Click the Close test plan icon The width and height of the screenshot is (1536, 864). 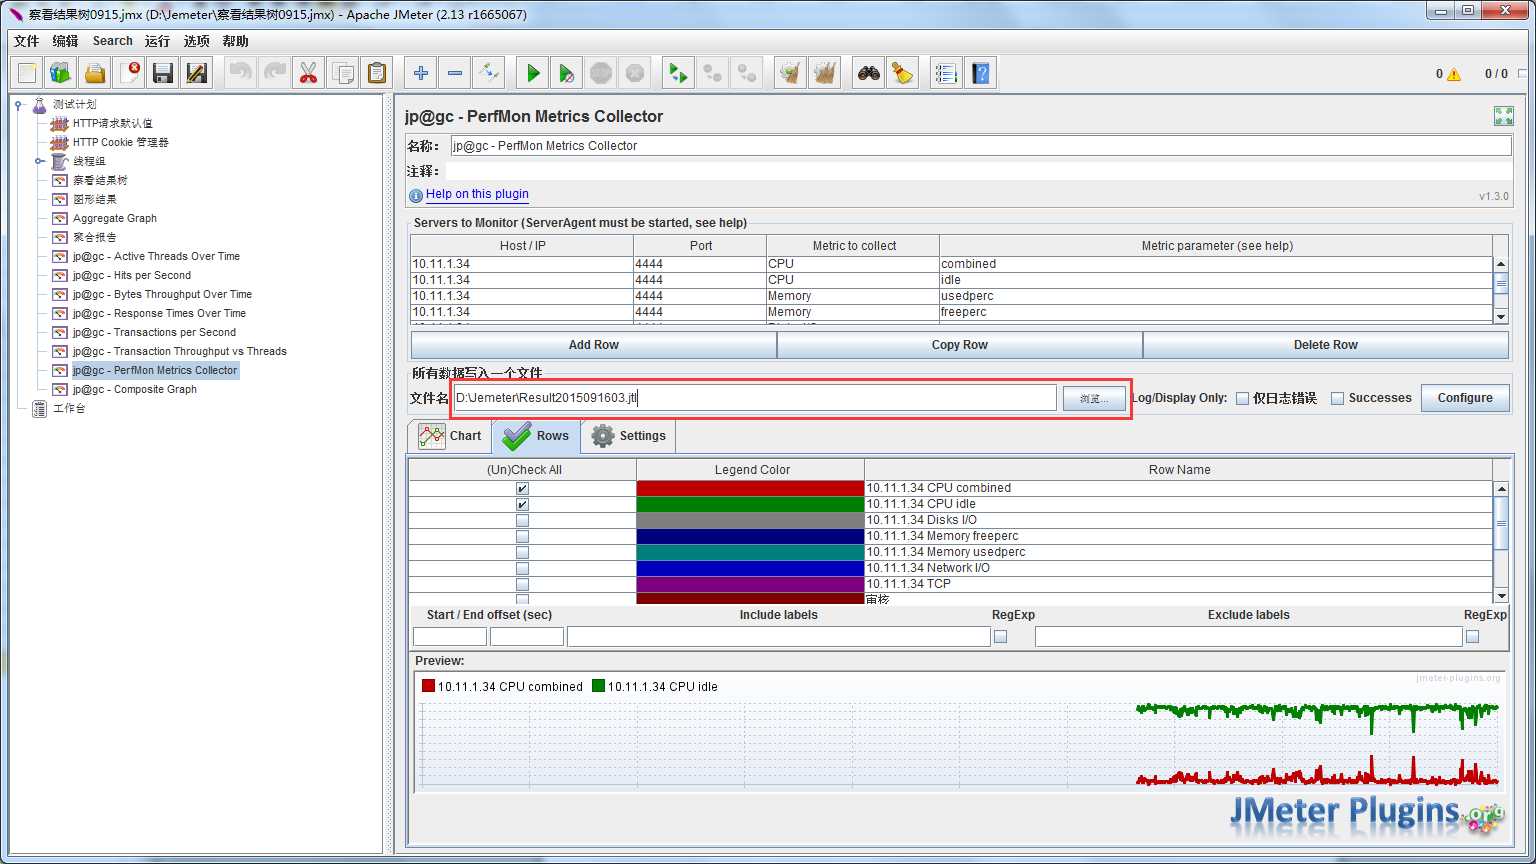129,73
